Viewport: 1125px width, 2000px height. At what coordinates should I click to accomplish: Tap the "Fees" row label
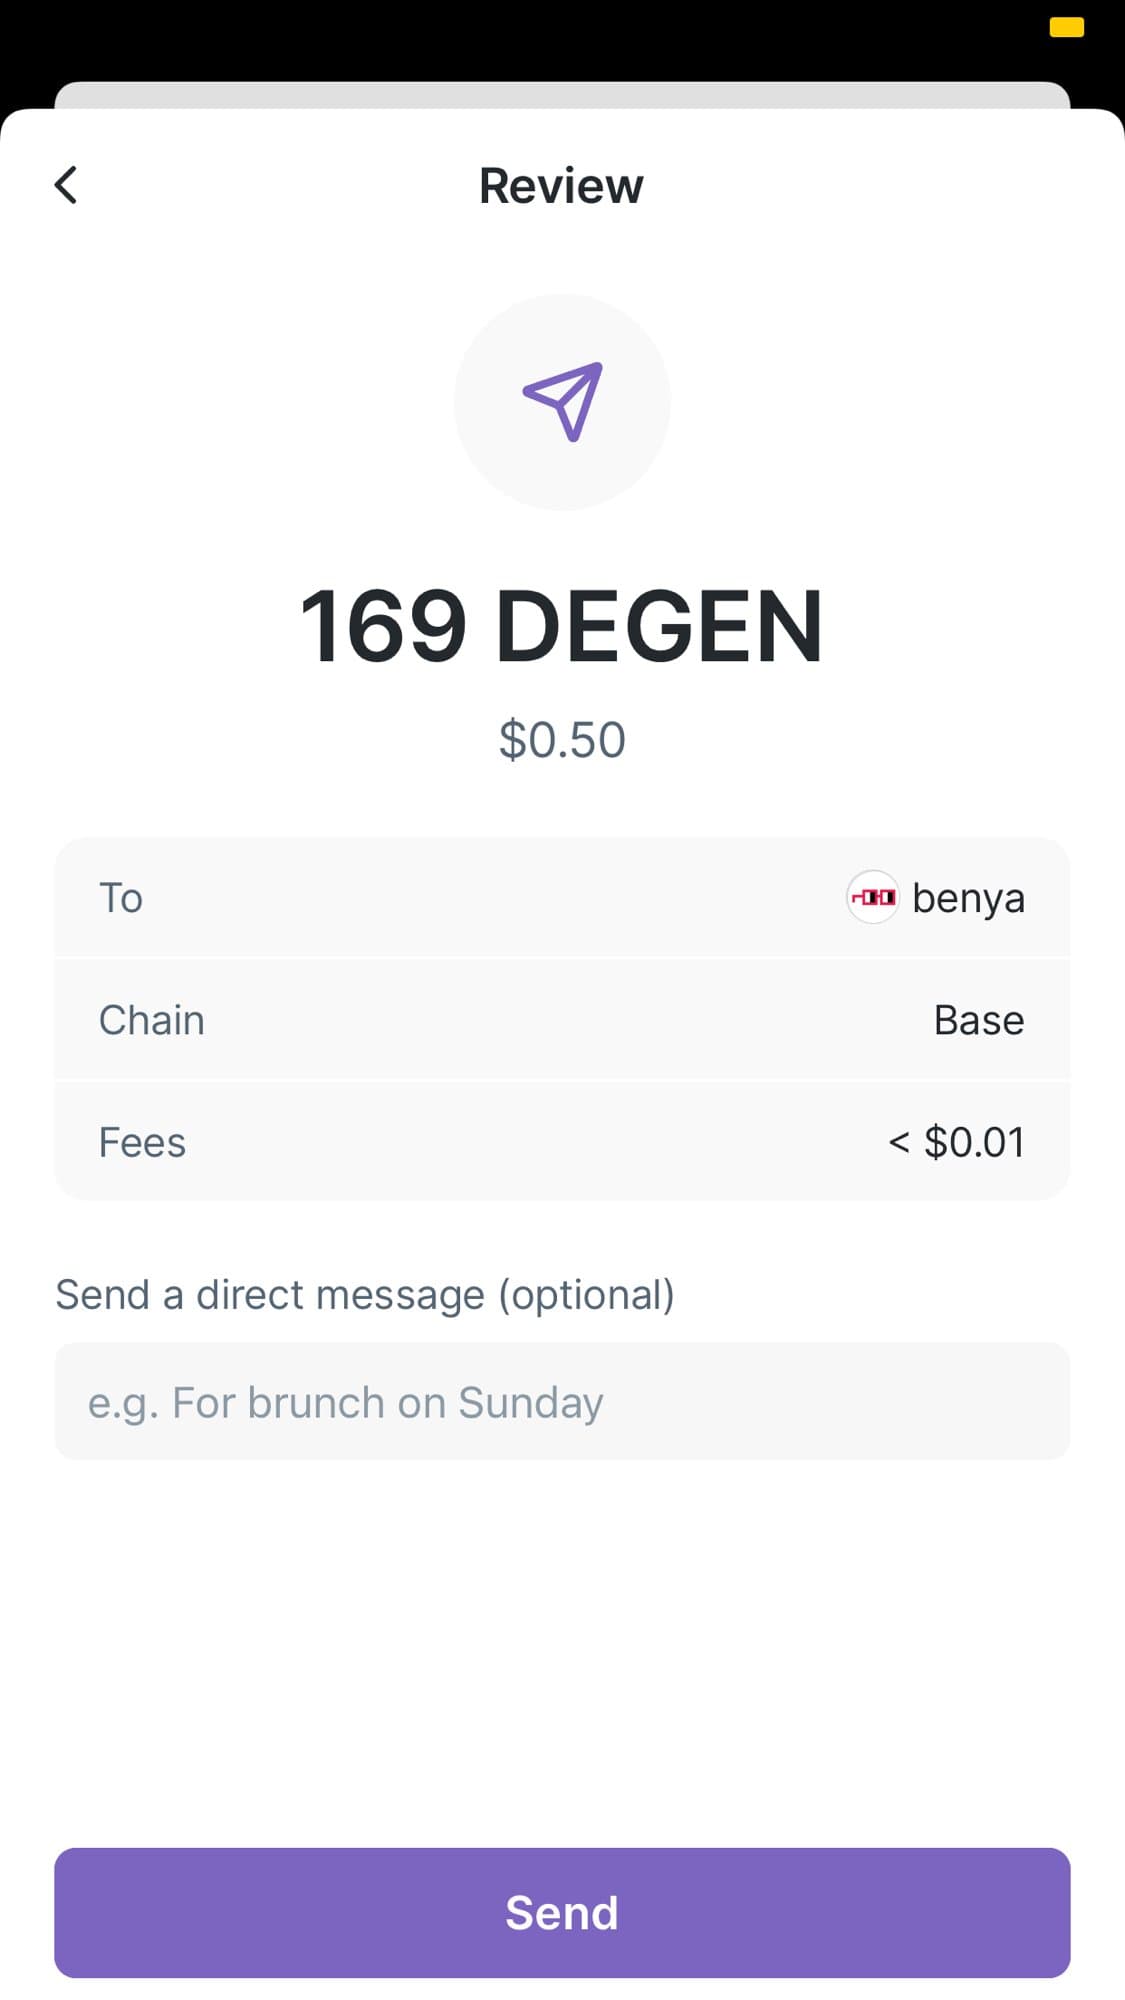(142, 1142)
